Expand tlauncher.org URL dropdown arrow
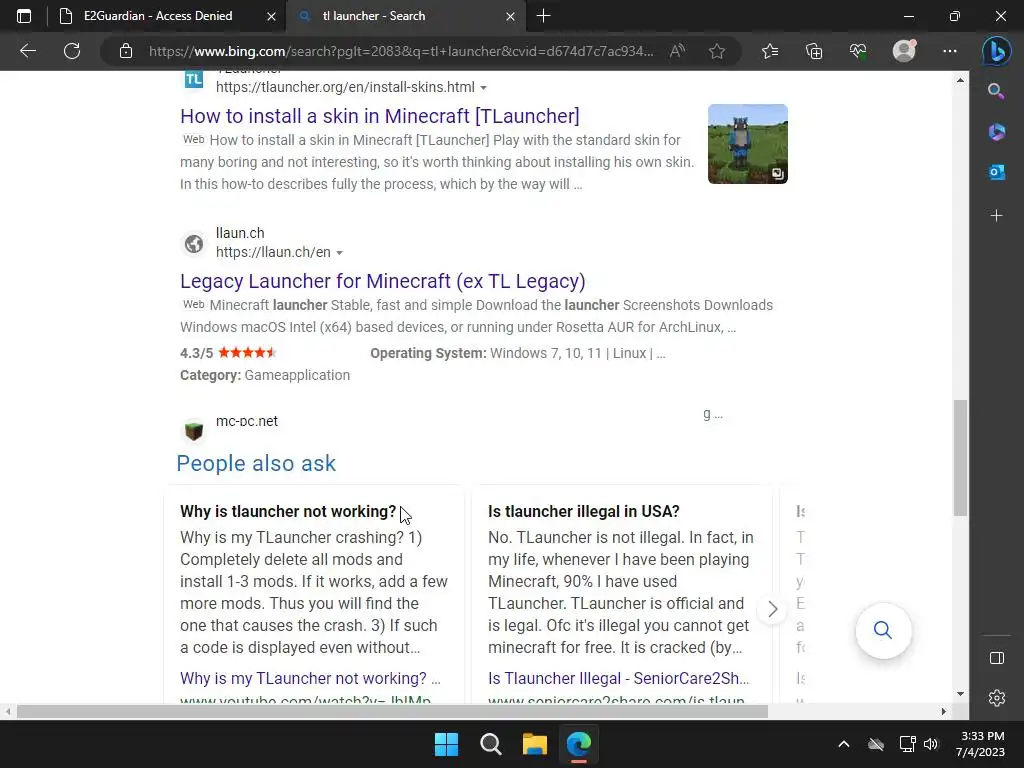 click(483, 88)
